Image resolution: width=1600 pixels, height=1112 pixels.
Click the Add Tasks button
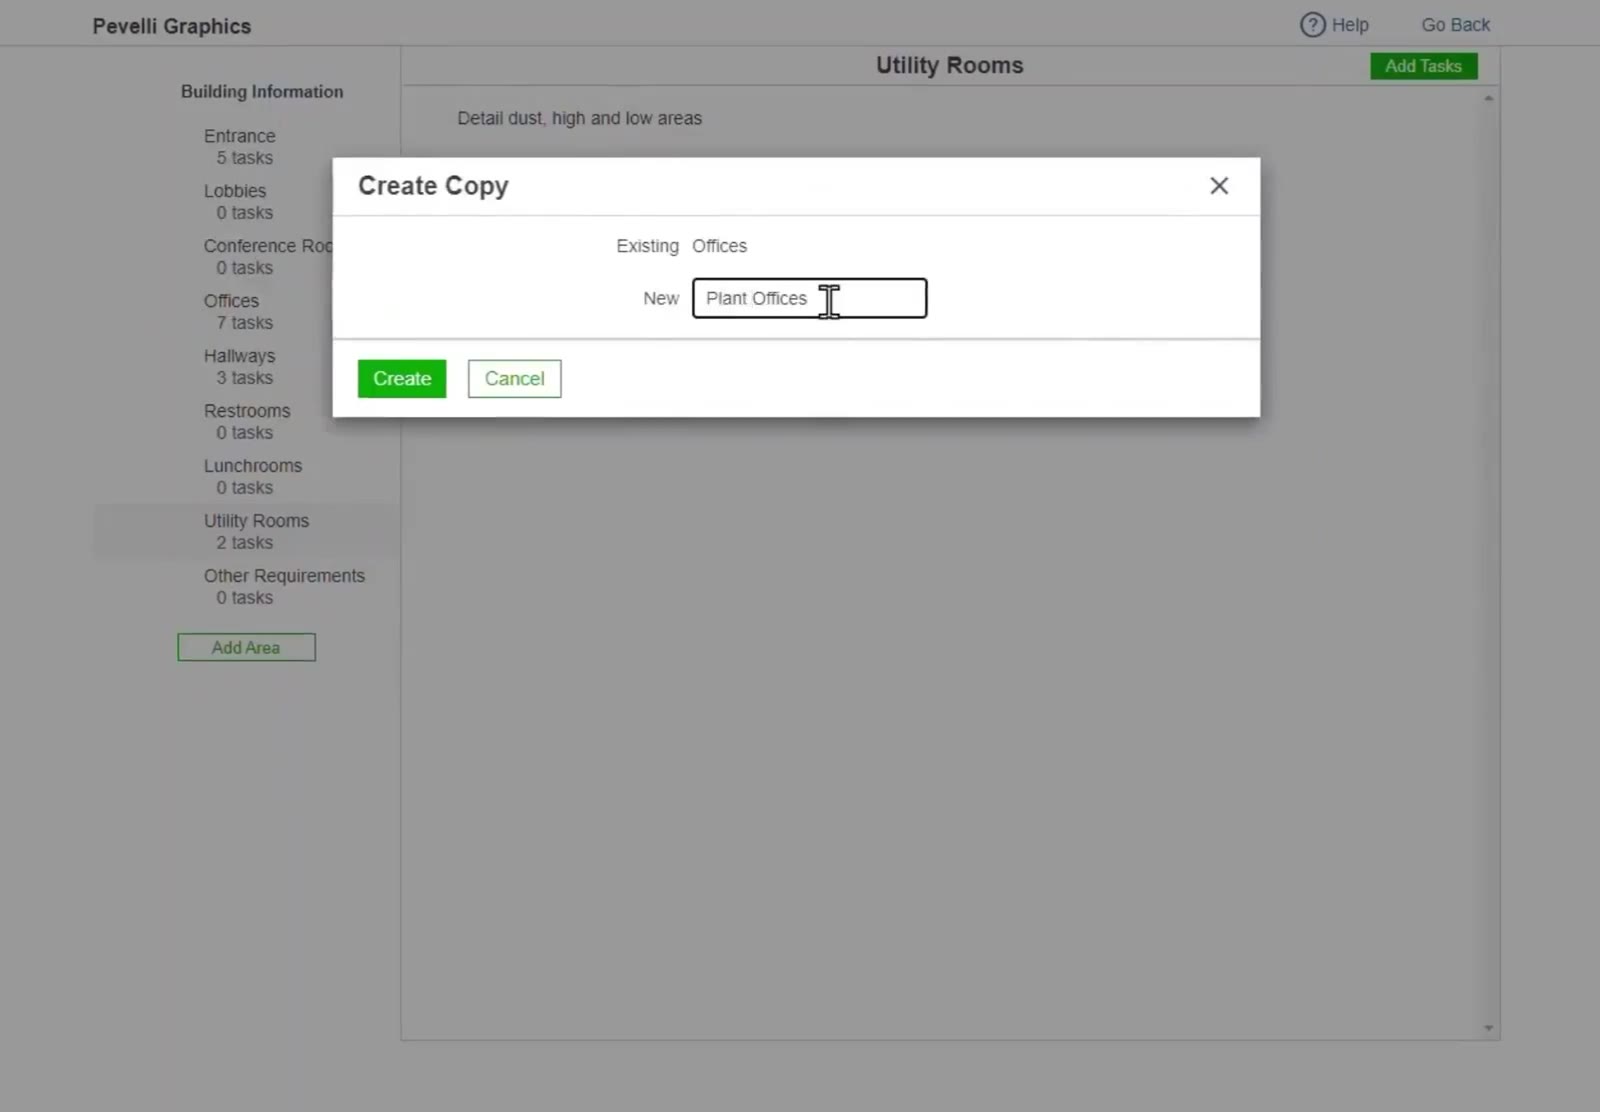(1423, 66)
